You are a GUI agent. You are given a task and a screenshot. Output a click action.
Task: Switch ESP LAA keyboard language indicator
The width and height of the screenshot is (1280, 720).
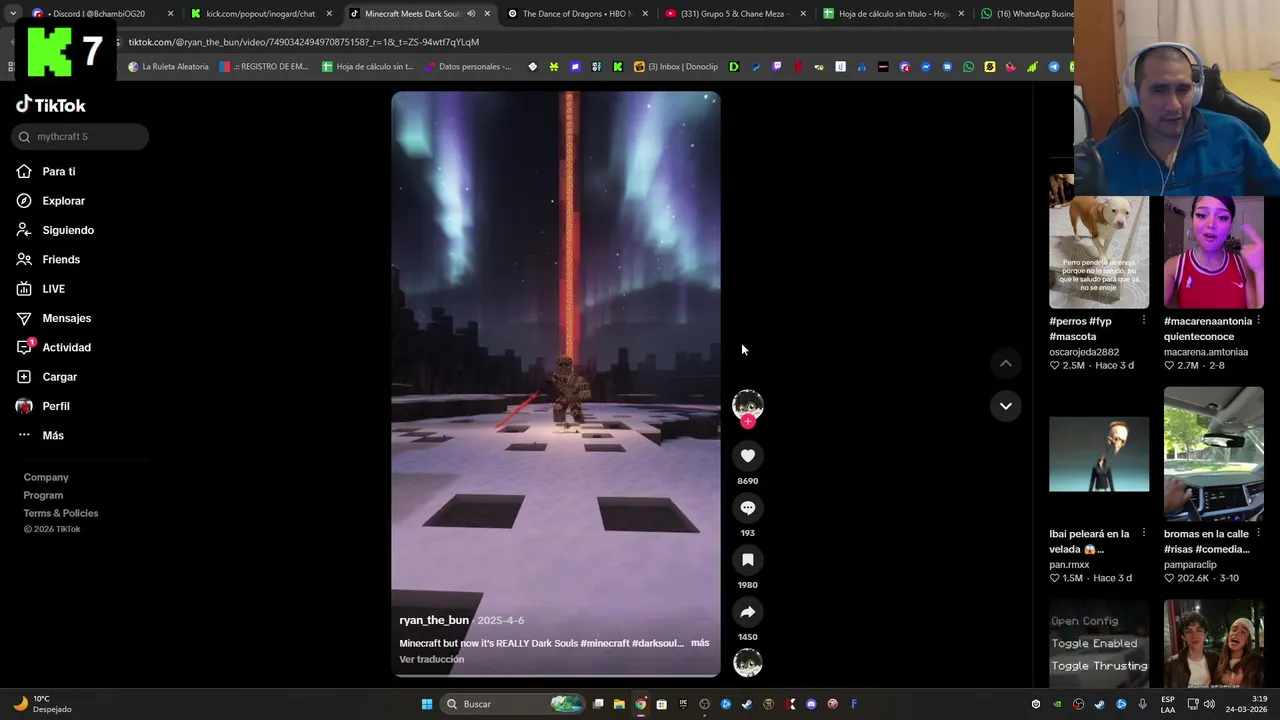(x=1168, y=704)
